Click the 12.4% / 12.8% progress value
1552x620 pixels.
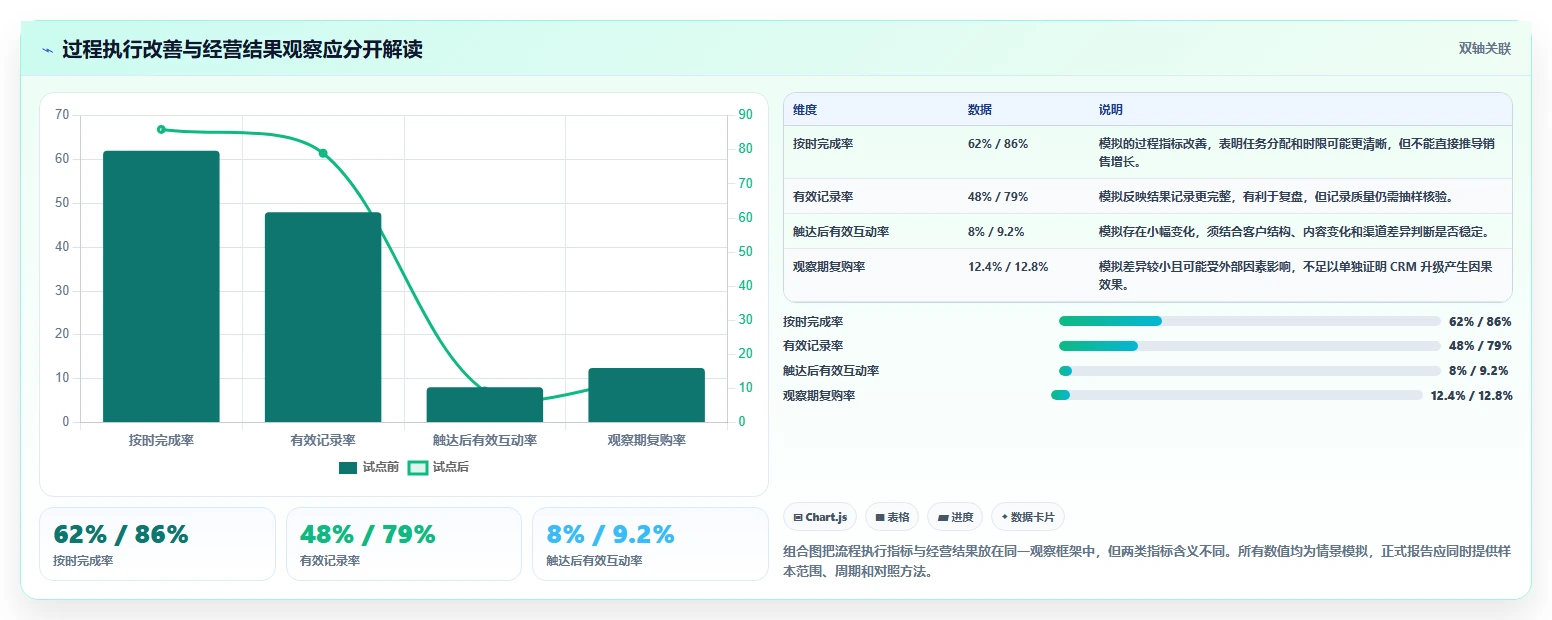pyautogui.click(x=1471, y=396)
